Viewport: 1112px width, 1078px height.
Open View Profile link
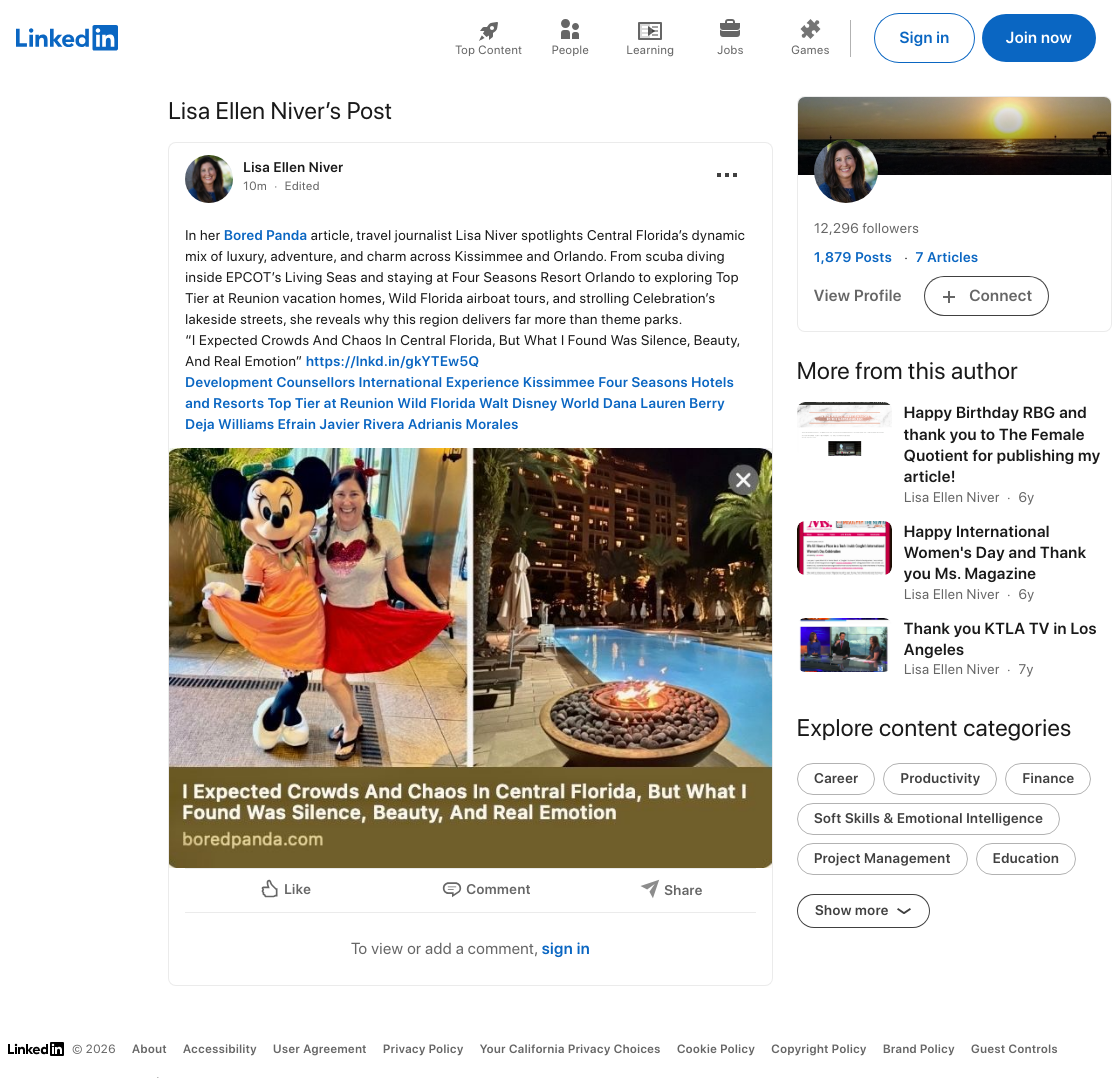point(857,296)
